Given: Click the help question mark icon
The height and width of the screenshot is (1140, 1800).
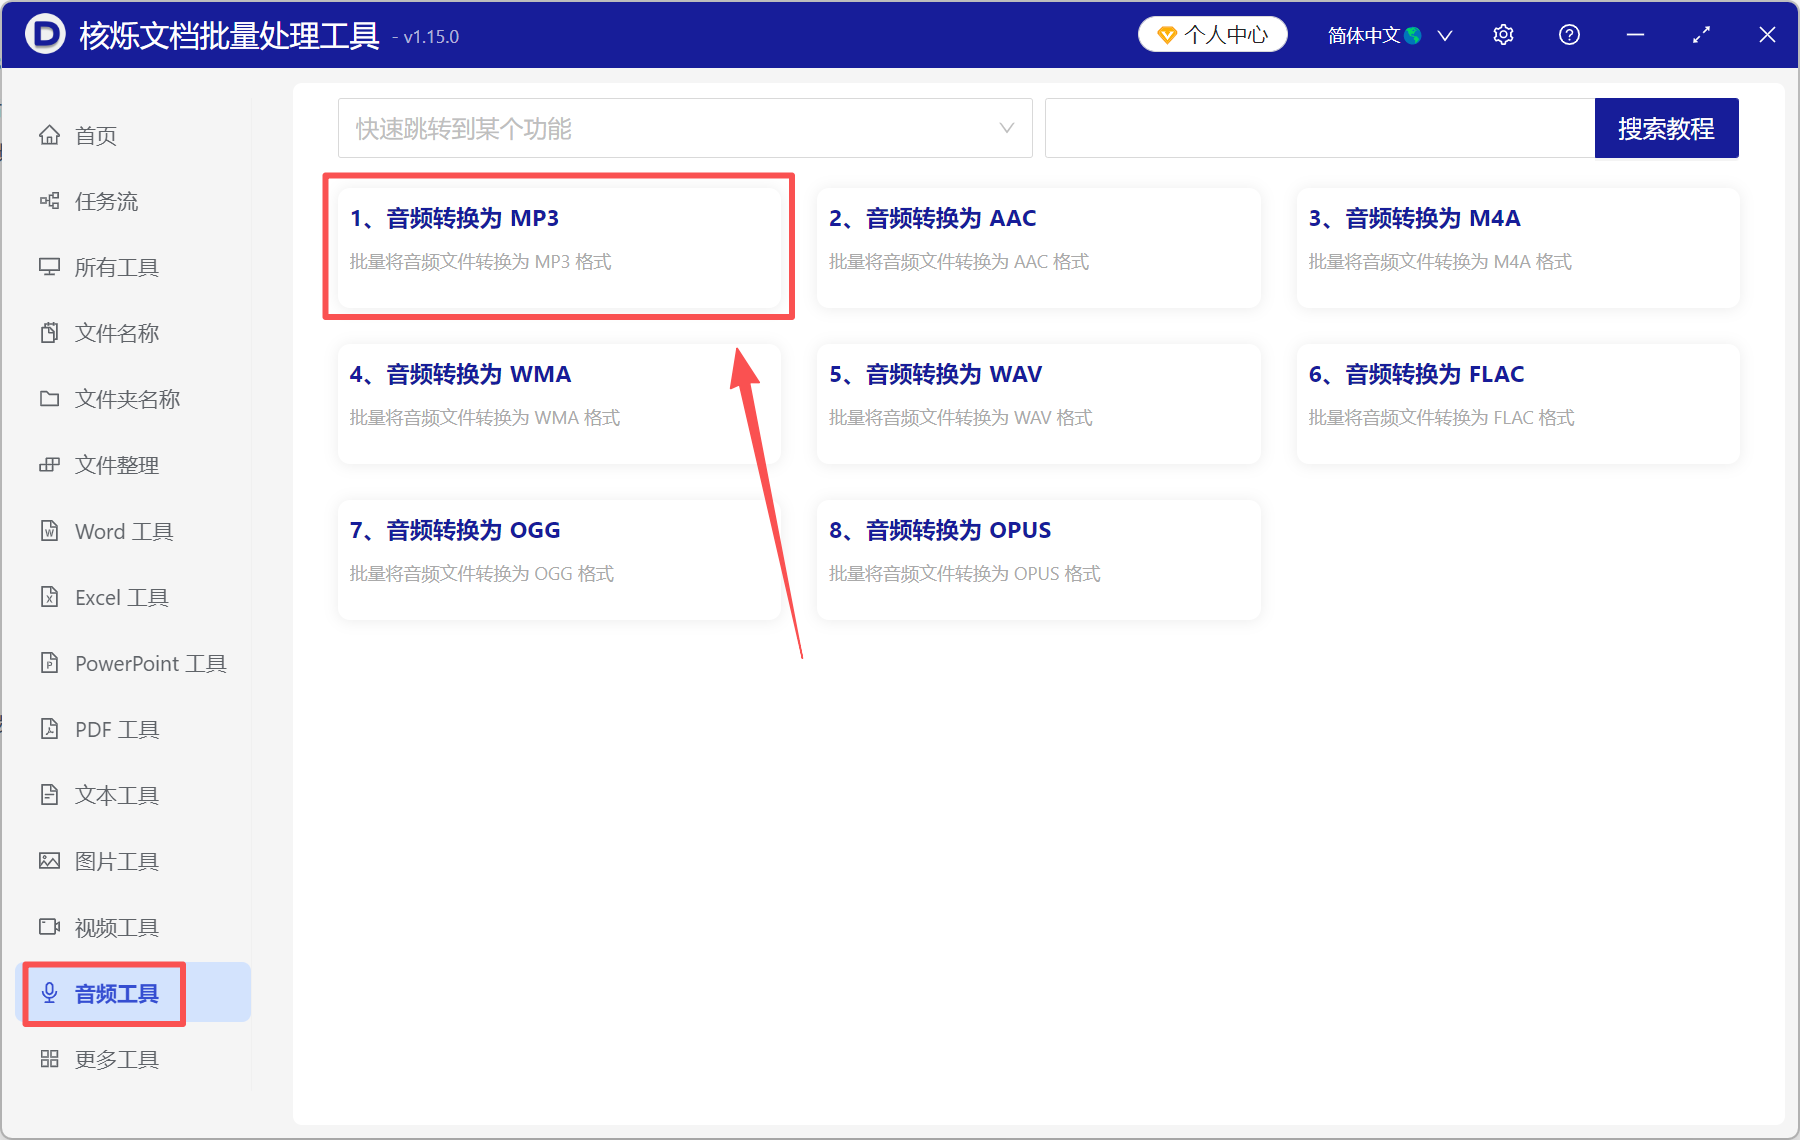Looking at the screenshot, I should tap(1569, 35).
